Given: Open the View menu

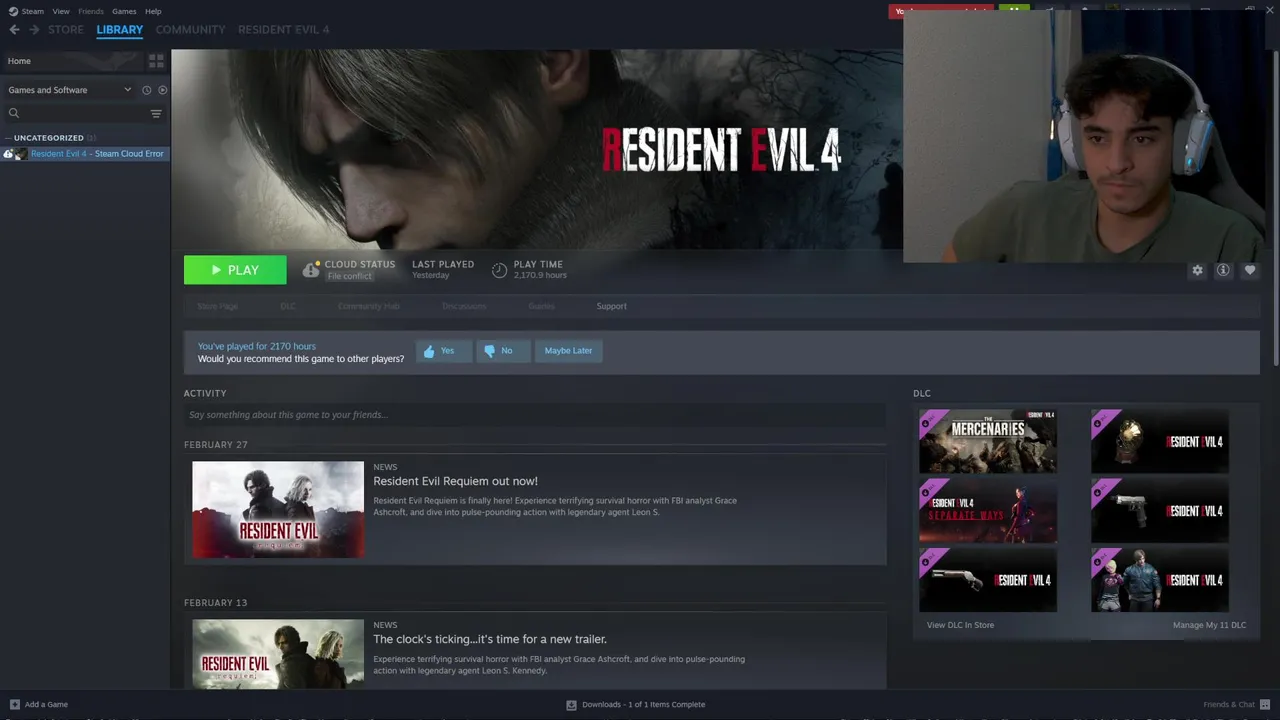Looking at the screenshot, I should 61,11.
